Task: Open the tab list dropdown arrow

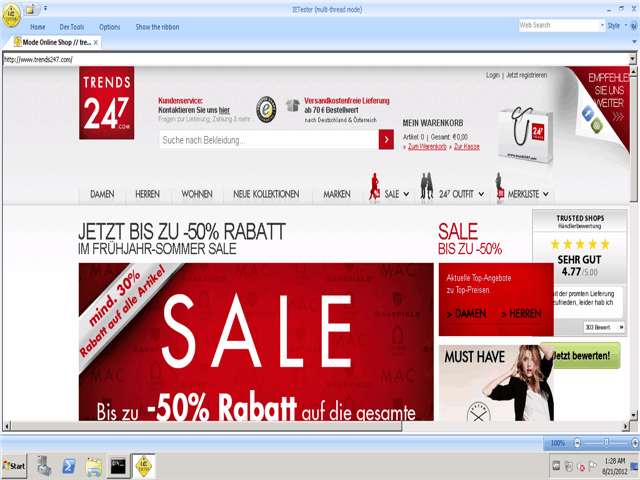Action: (634, 42)
